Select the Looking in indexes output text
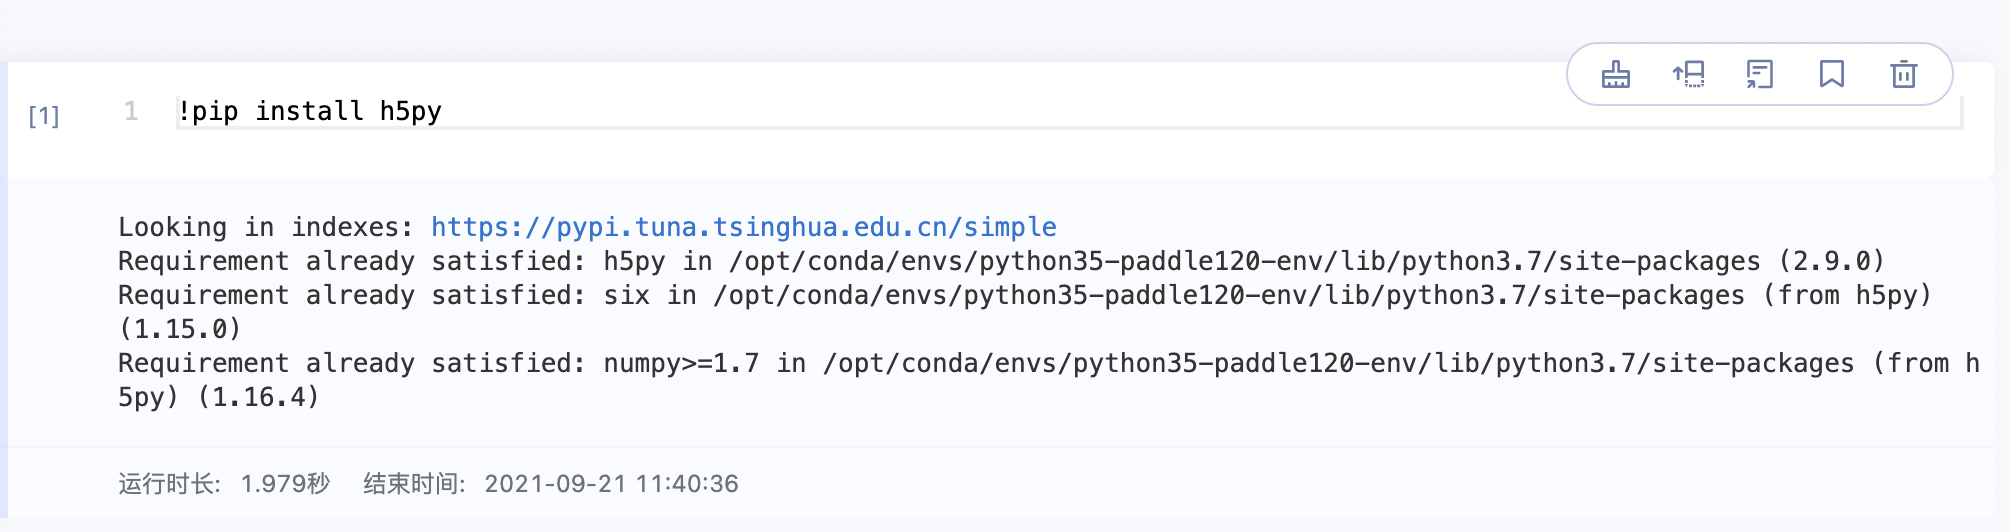The width and height of the screenshot is (2010, 532). [265, 227]
